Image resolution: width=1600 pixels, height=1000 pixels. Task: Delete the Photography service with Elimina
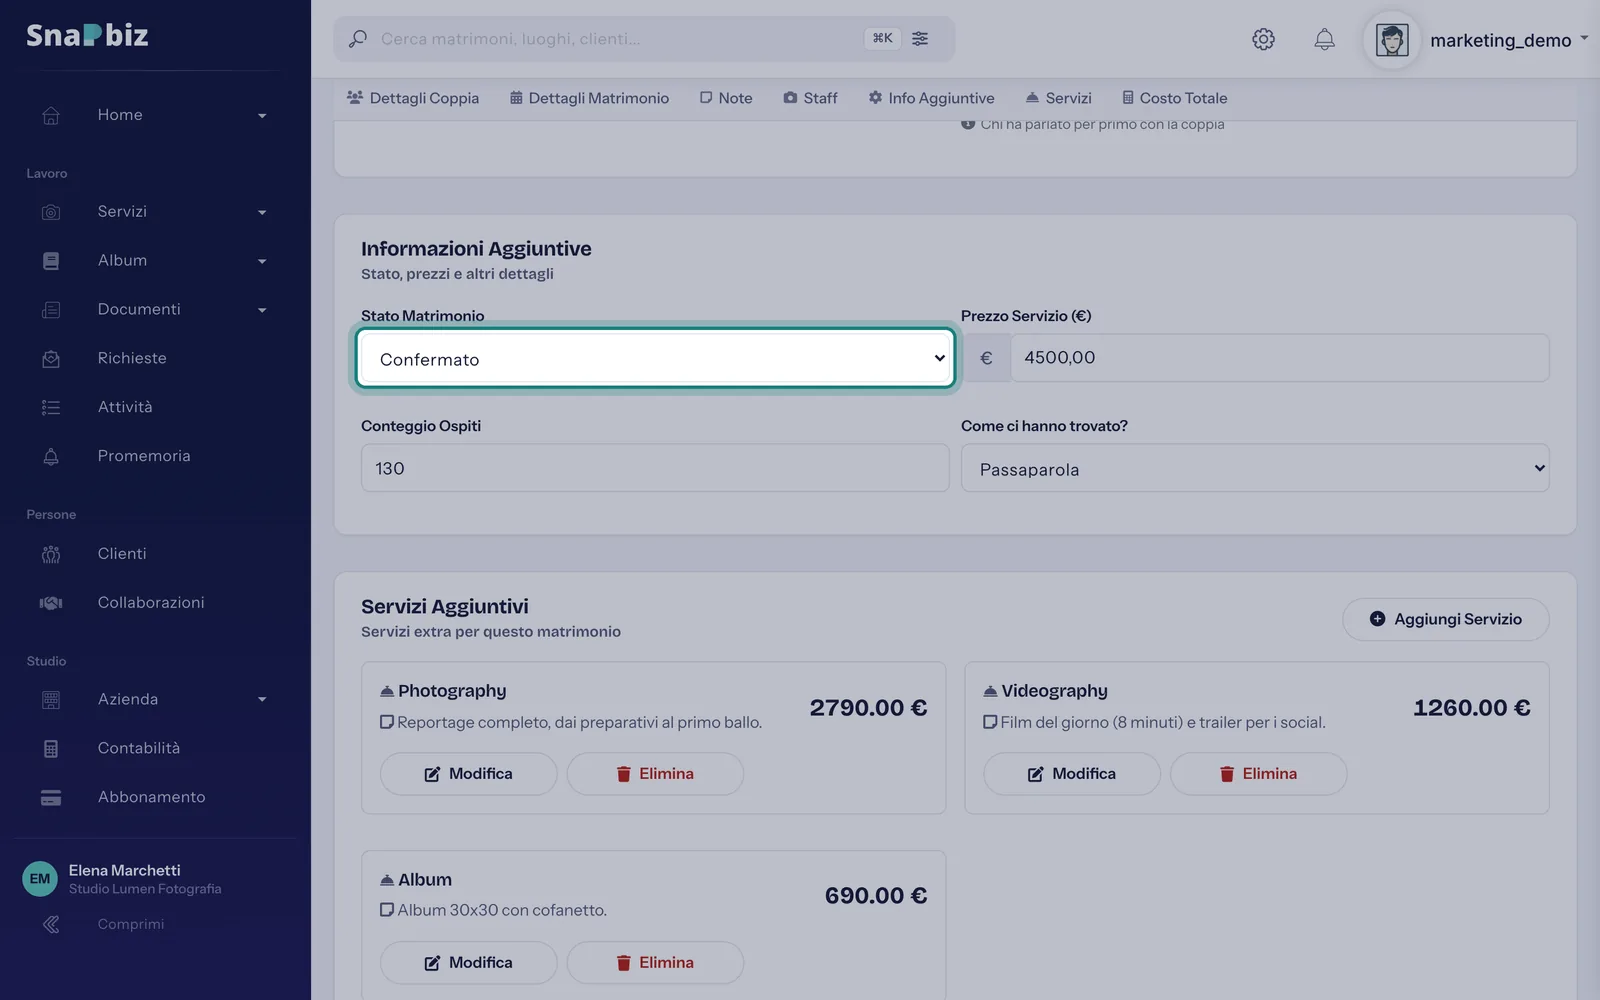[655, 774]
